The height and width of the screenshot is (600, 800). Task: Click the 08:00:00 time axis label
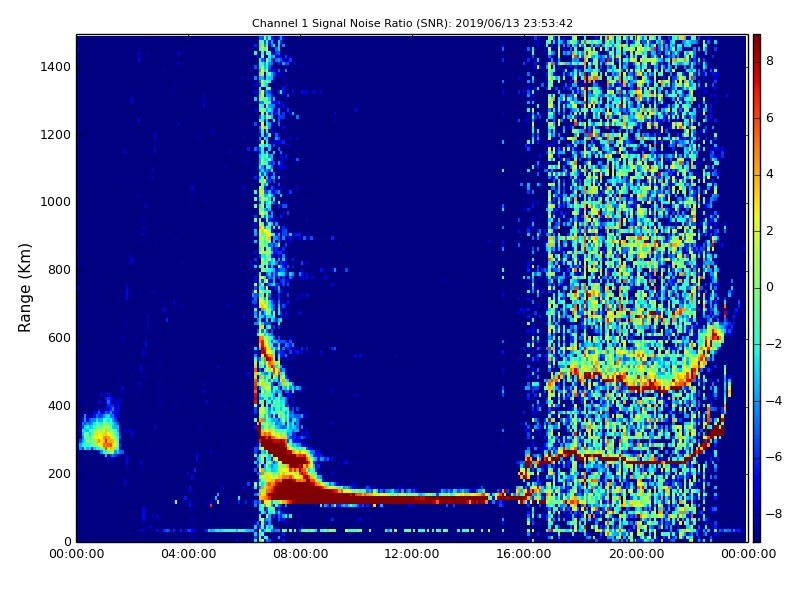tap(301, 554)
